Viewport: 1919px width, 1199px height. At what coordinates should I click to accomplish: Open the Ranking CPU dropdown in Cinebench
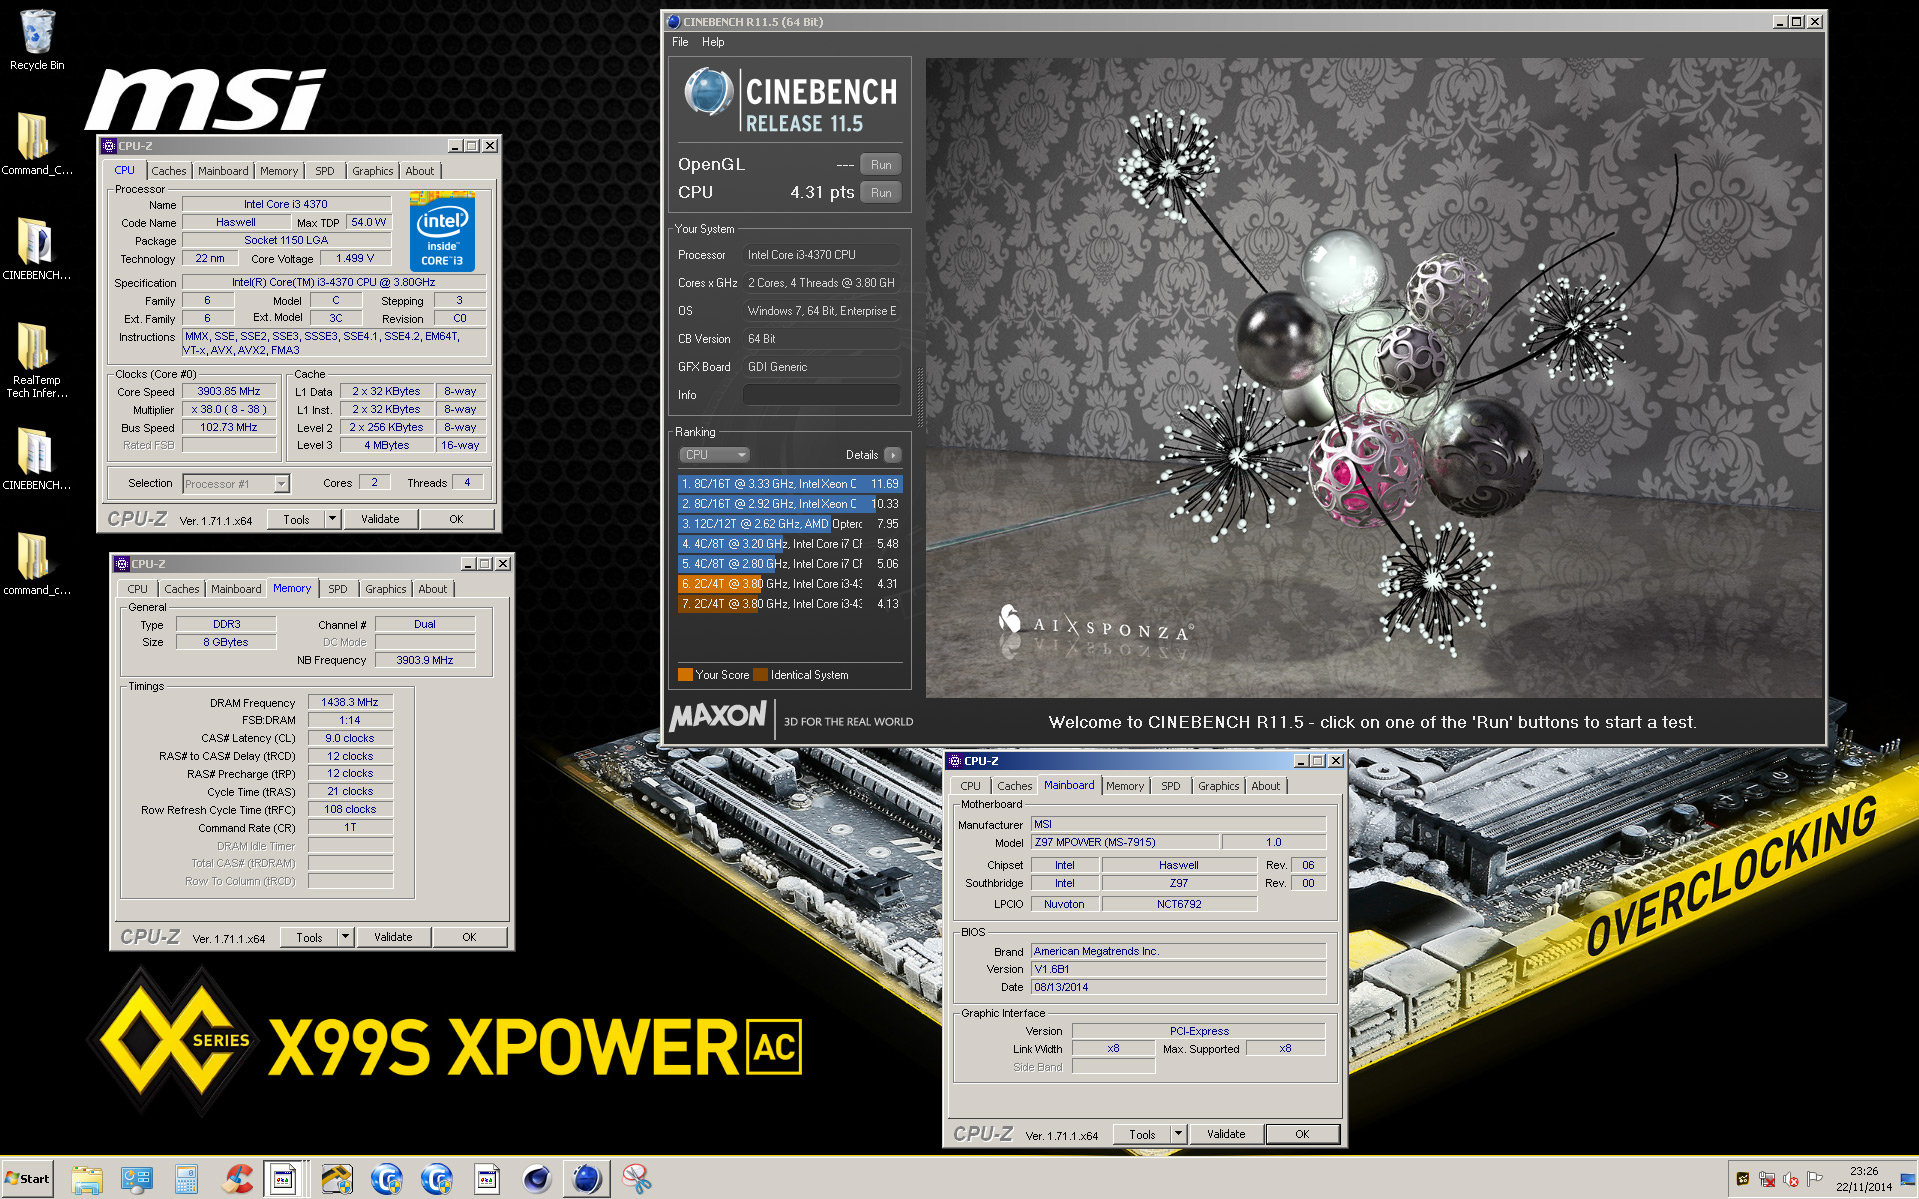(714, 455)
